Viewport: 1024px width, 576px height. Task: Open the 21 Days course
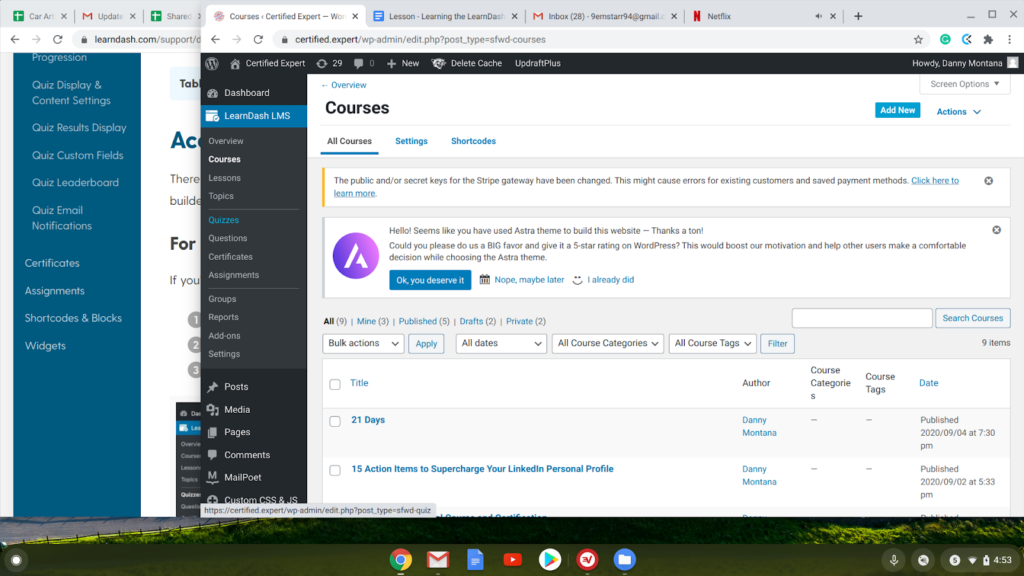point(368,420)
